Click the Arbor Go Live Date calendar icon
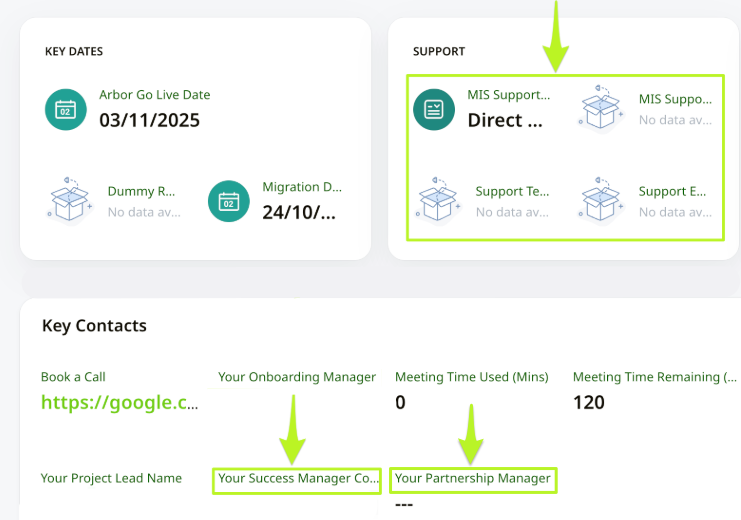 tap(66, 110)
